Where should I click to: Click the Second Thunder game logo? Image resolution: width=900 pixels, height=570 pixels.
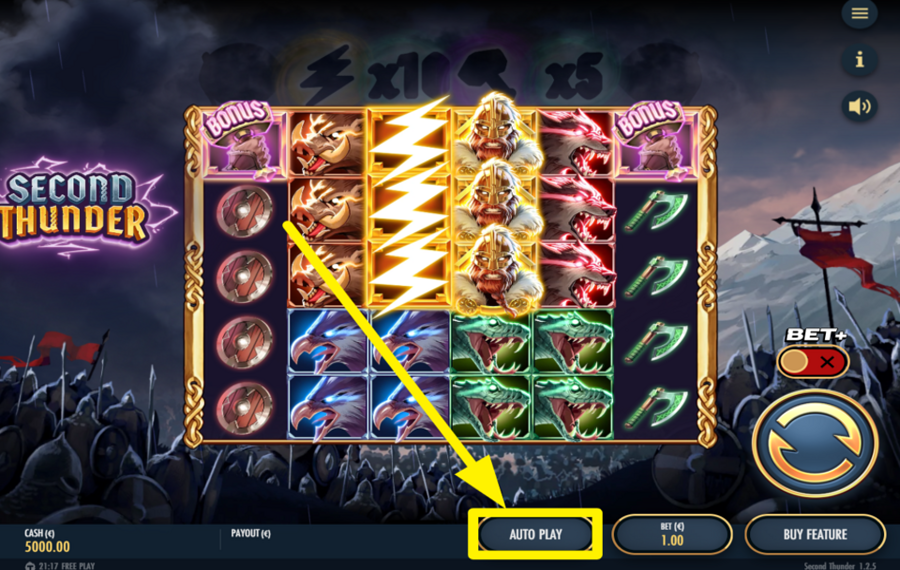click(75, 207)
